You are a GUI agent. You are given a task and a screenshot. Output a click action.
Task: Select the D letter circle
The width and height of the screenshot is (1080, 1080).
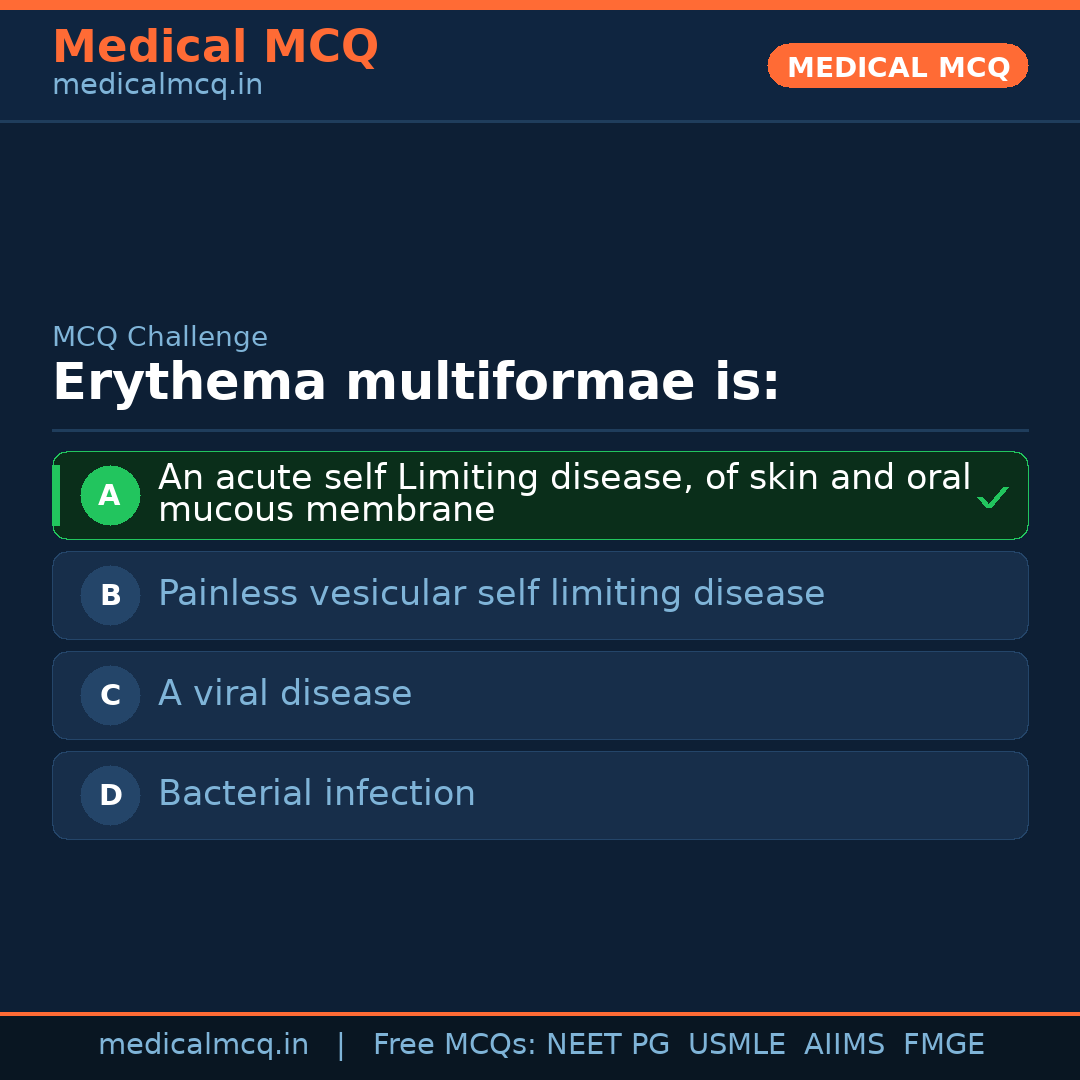(x=110, y=796)
